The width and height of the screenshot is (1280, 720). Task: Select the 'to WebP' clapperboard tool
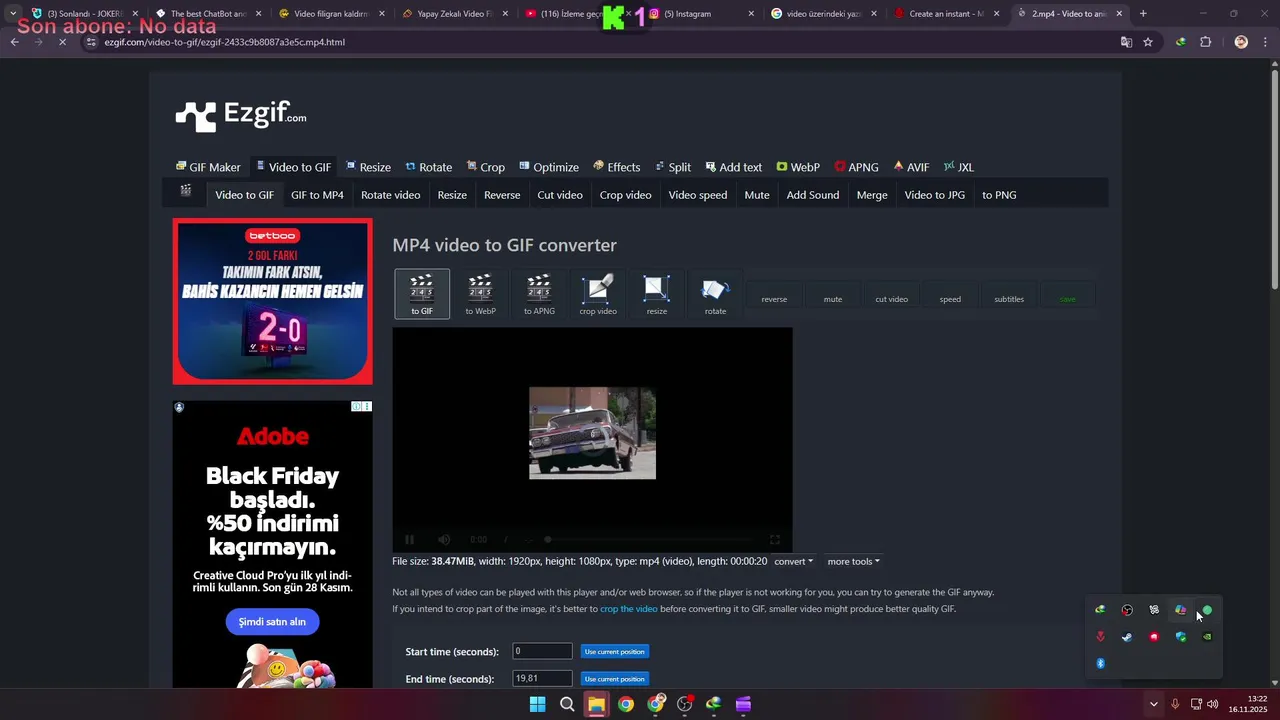[x=481, y=294]
